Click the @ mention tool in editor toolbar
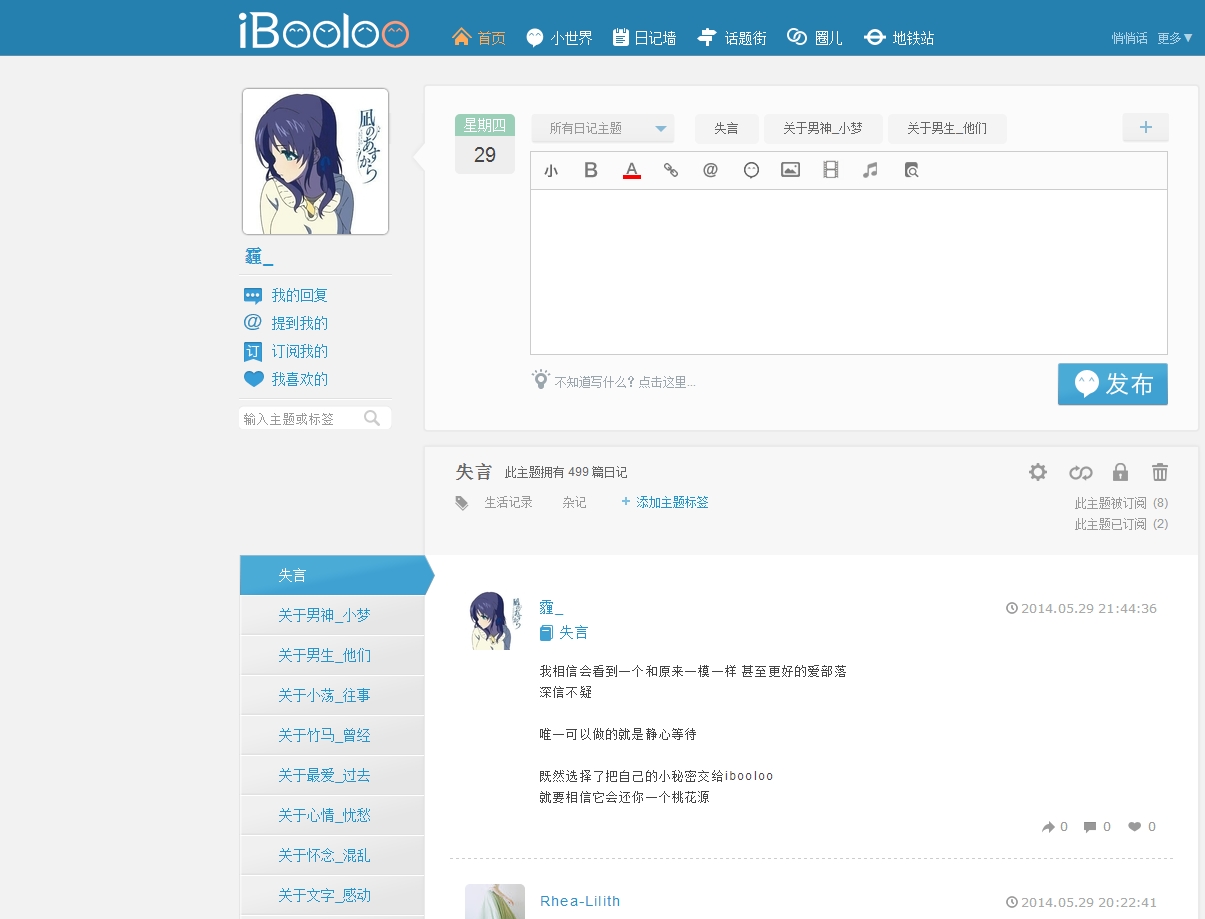This screenshot has height=919, width=1205. pyautogui.click(x=711, y=170)
